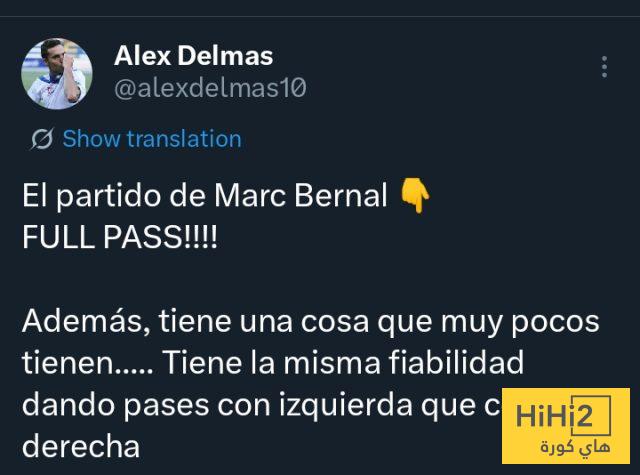Click the 'muy pocos' words in tweet
The width and height of the screenshot is (640, 475).
click(520, 323)
